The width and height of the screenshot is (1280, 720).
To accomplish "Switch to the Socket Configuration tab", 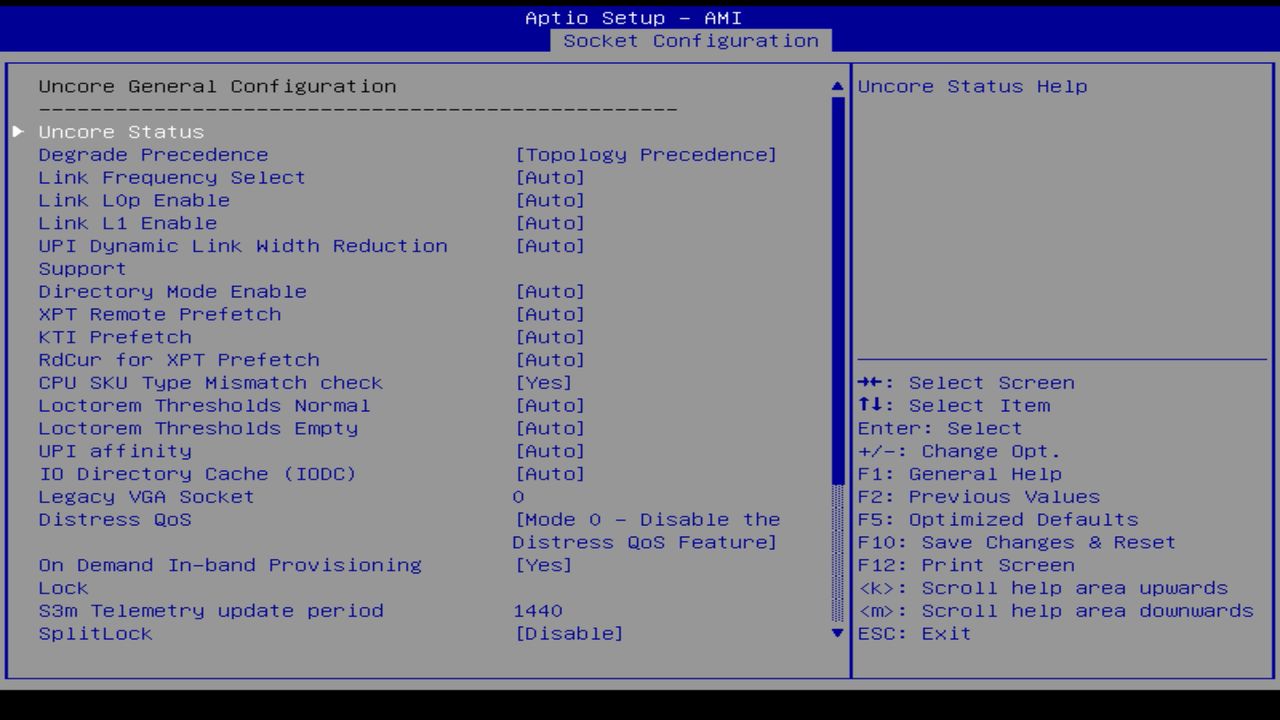I will tap(690, 40).
